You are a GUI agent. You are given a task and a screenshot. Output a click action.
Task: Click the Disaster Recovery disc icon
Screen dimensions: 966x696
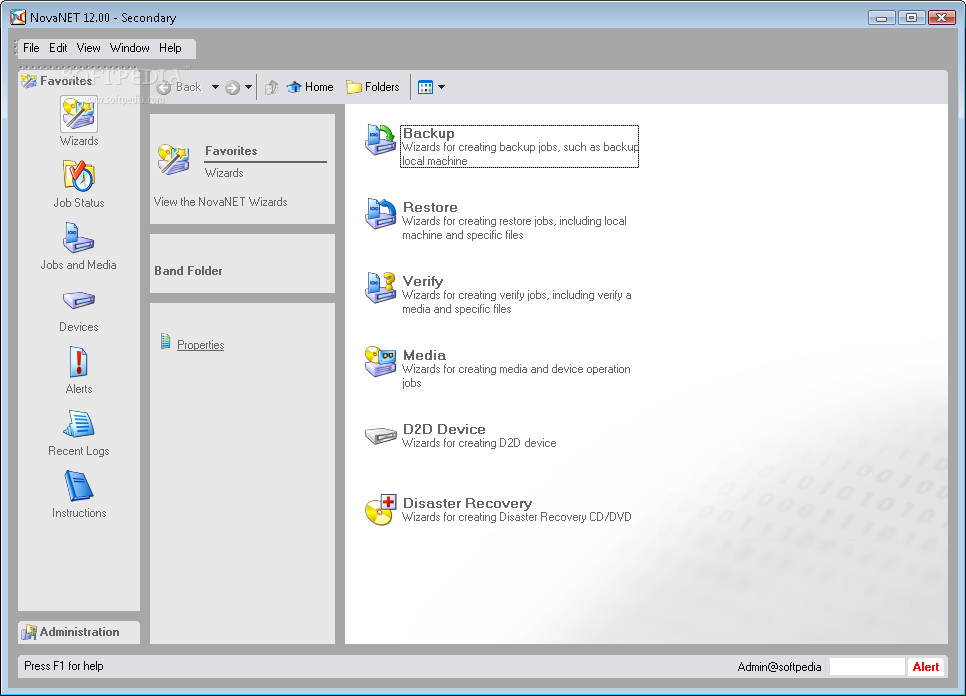(380, 509)
